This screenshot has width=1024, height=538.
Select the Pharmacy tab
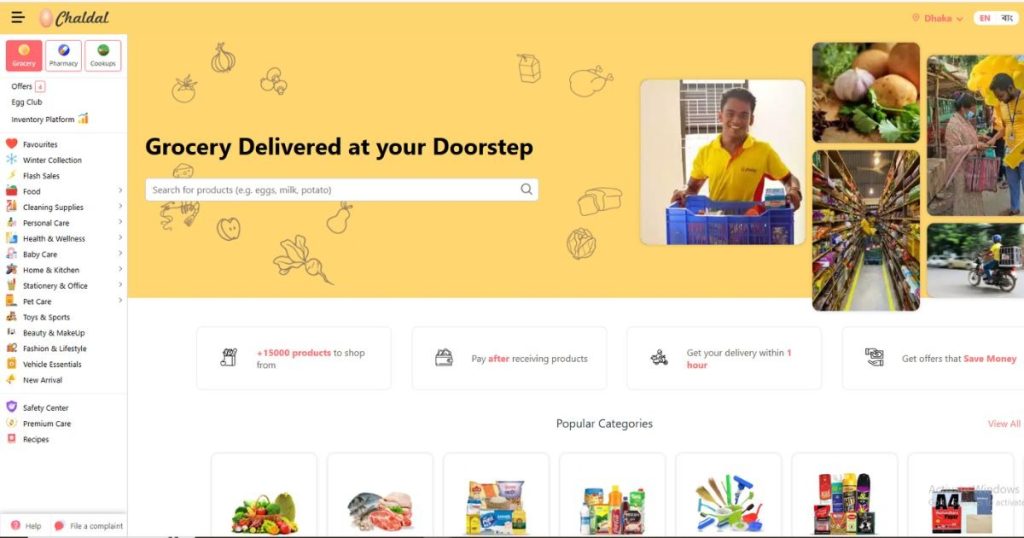tap(63, 55)
